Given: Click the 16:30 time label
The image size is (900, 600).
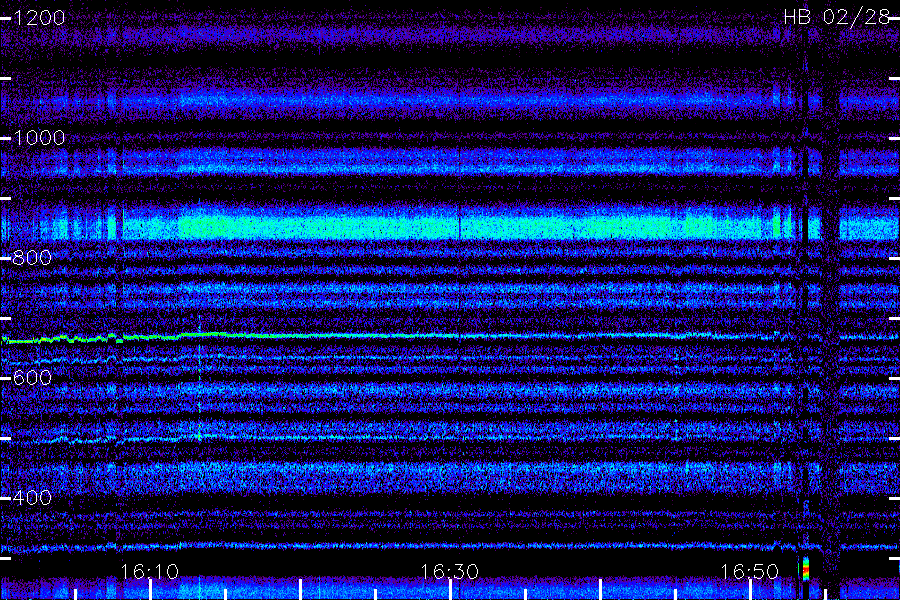Looking at the screenshot, I should pyautogui.click(x=449, y=572).
